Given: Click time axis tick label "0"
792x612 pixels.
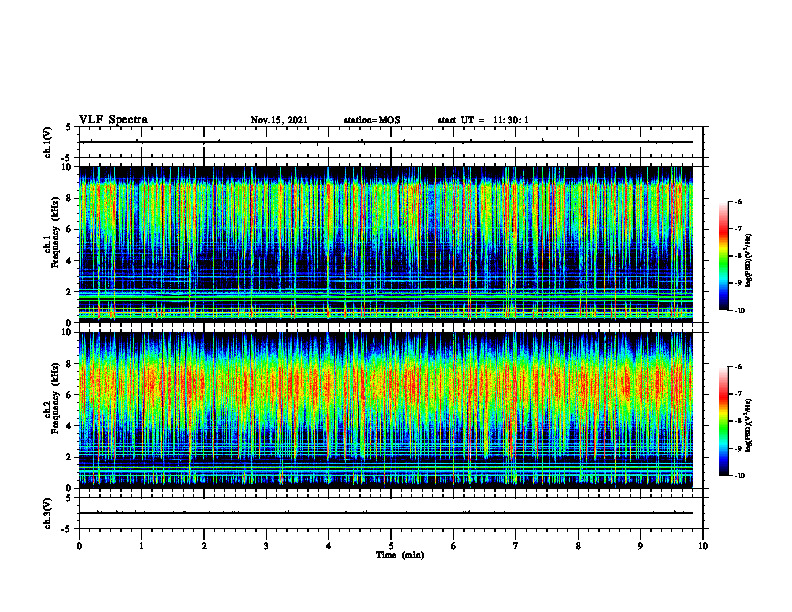Looking at the screenshot, I should (x=79, y=546).
